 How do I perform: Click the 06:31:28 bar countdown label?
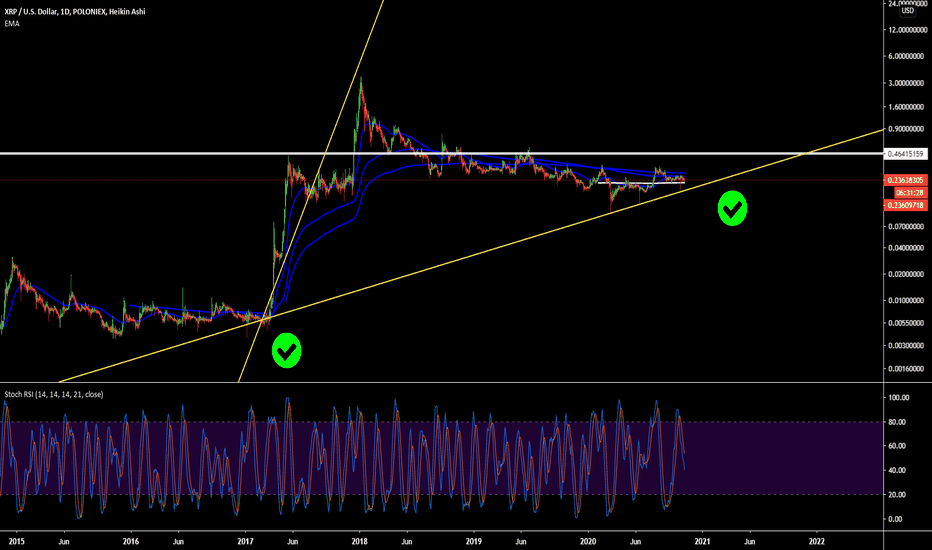point(910,193)
